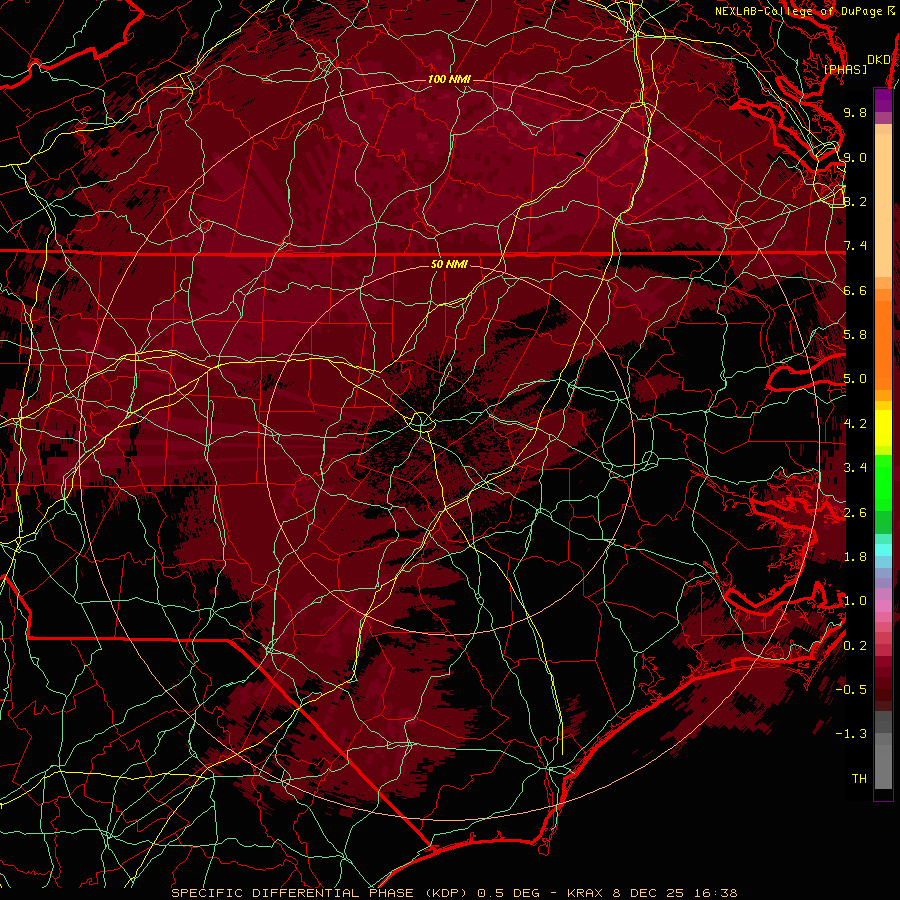The width and height of the screenshot is (900, 900).
Task: Click the 5.8 value on the color scale
Action: click(855, 335)
